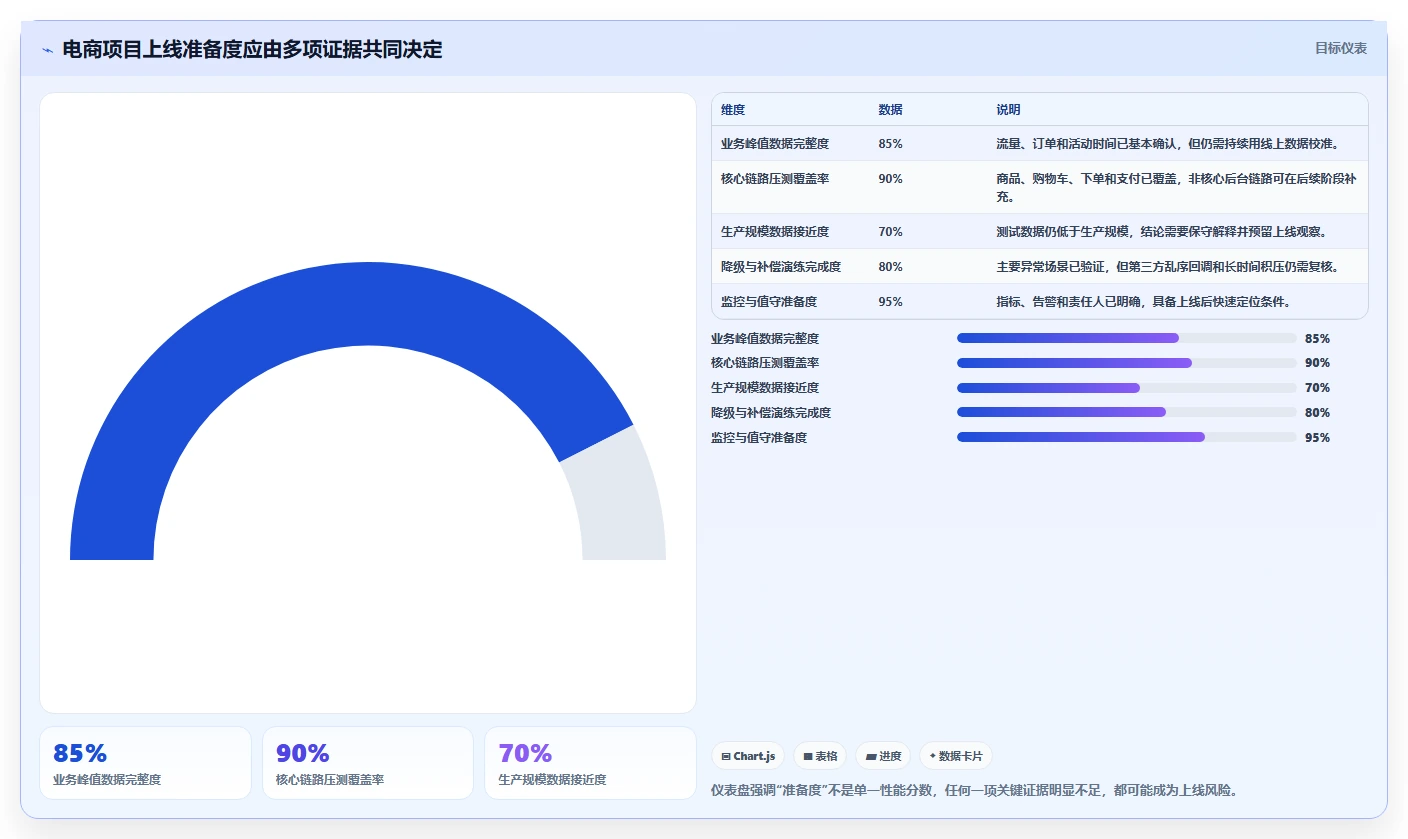Click the 维度 column header in the table
This screenshot has height=839, width=1408.
[733, 109]
